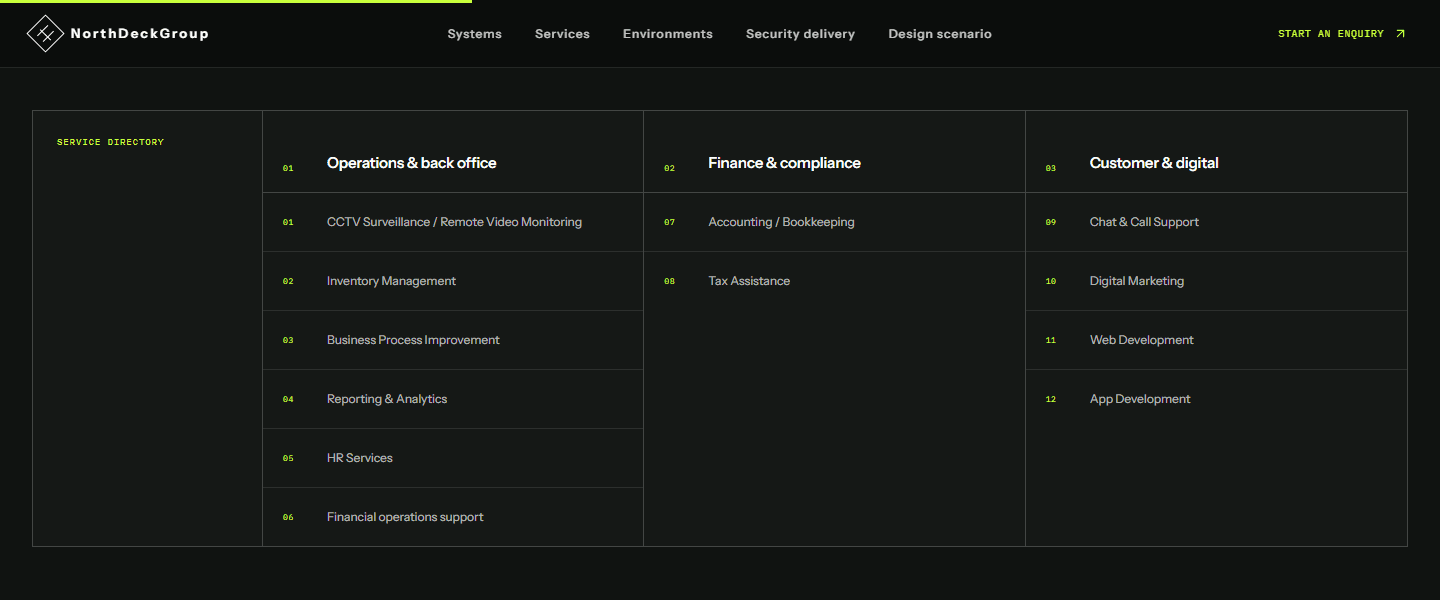1440x600 pixels.
Task: Click the NorthDeckGroup brand name
Action: tap(140, 34)
